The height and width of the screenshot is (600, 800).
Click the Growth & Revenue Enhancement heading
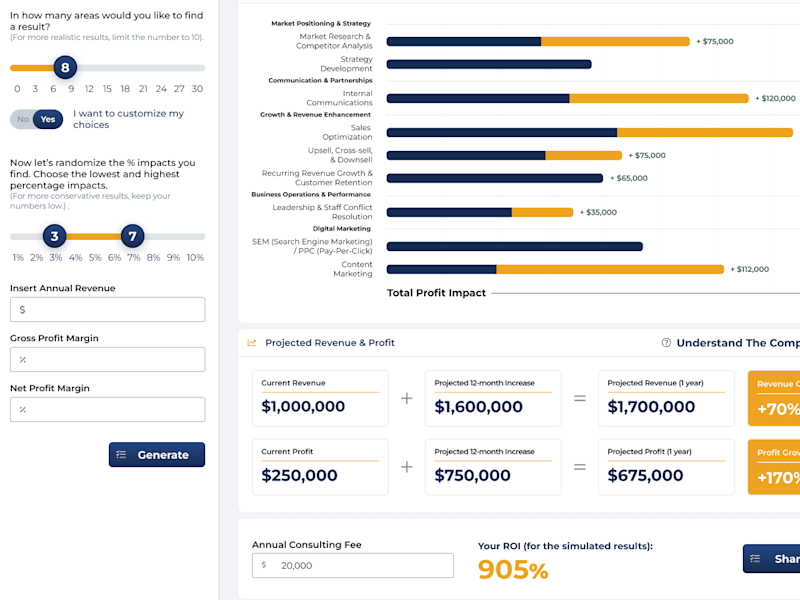click(x=315, y=115)
